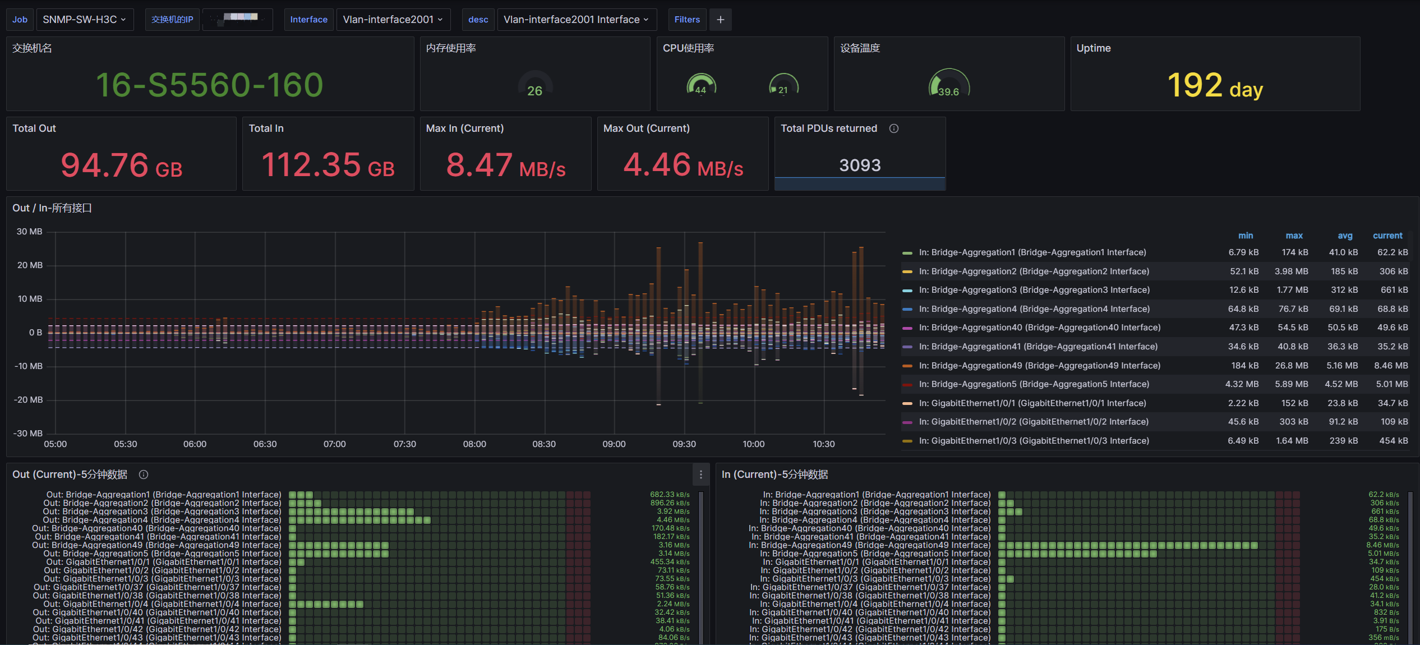This screenshot has width=1420, height=645.
Task: Click the 8.46 MB/s value in In (Current) panel
Action: [1383, 545]
